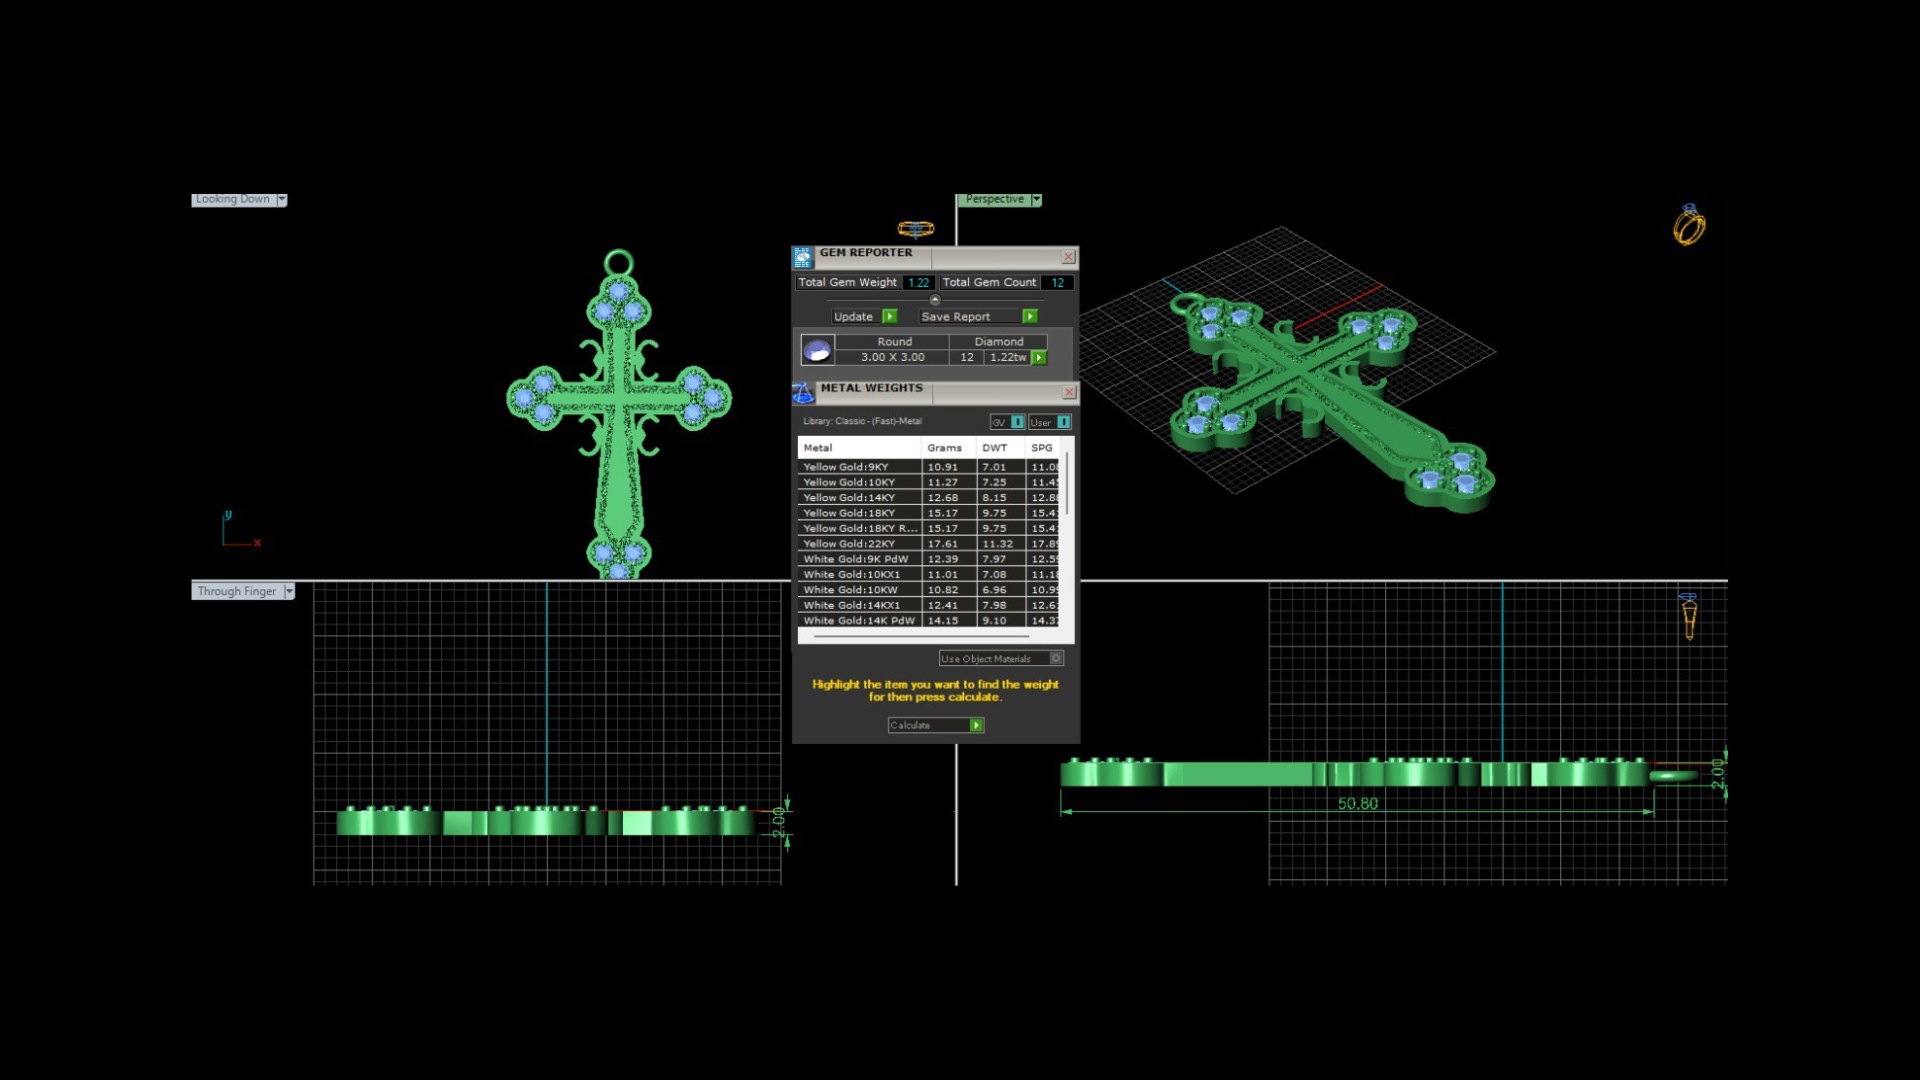Viewport: 1920px width, 1080px height.
Task: Click the 50.80 dimension label
Action: click(1357, 804)
